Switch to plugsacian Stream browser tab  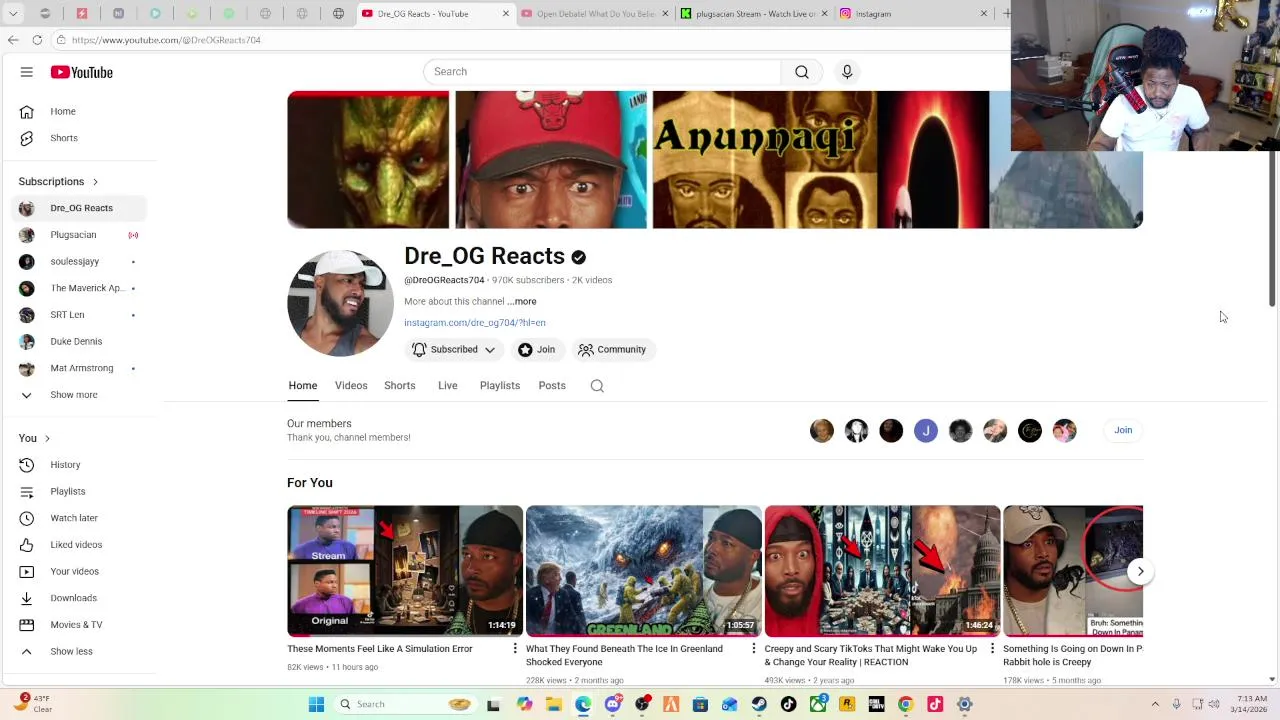(x=755, y=14)
